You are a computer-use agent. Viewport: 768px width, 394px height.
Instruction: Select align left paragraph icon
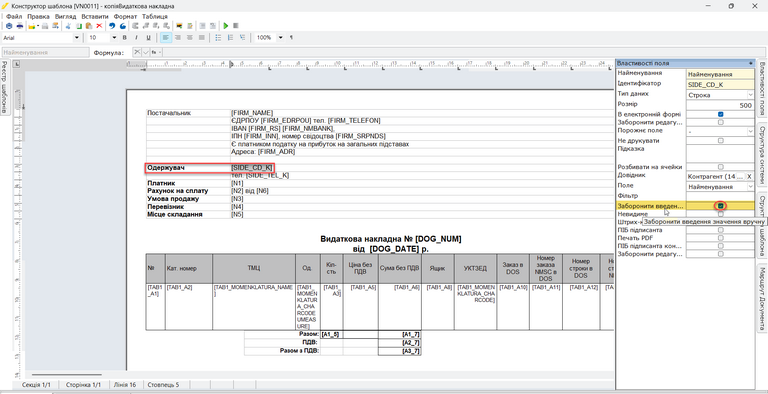click(167, 38)
